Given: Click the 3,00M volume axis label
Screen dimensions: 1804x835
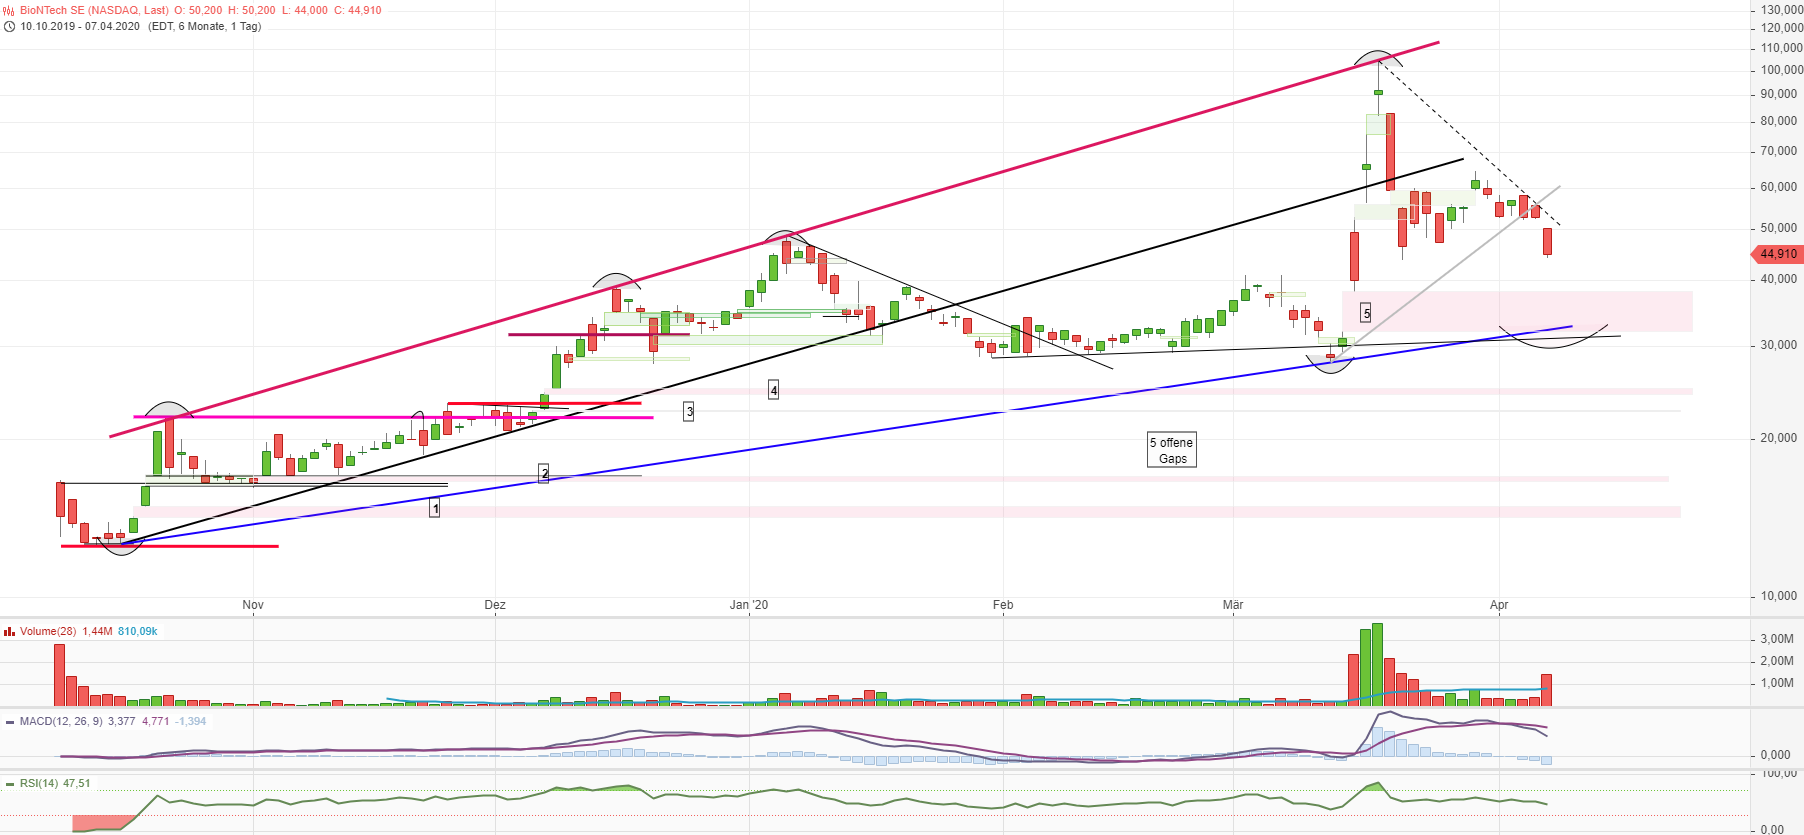Looking at the screenshot, I should click(1777, 639).
